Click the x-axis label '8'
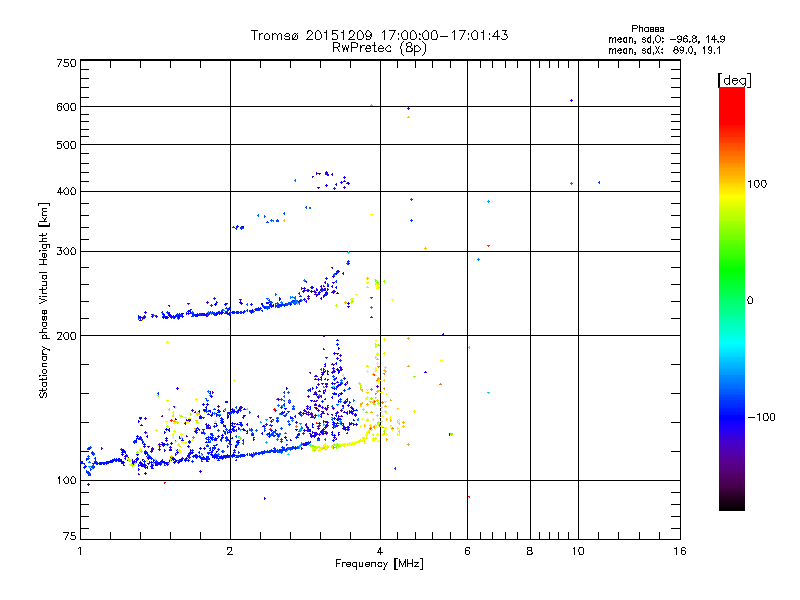 point(530,551)
